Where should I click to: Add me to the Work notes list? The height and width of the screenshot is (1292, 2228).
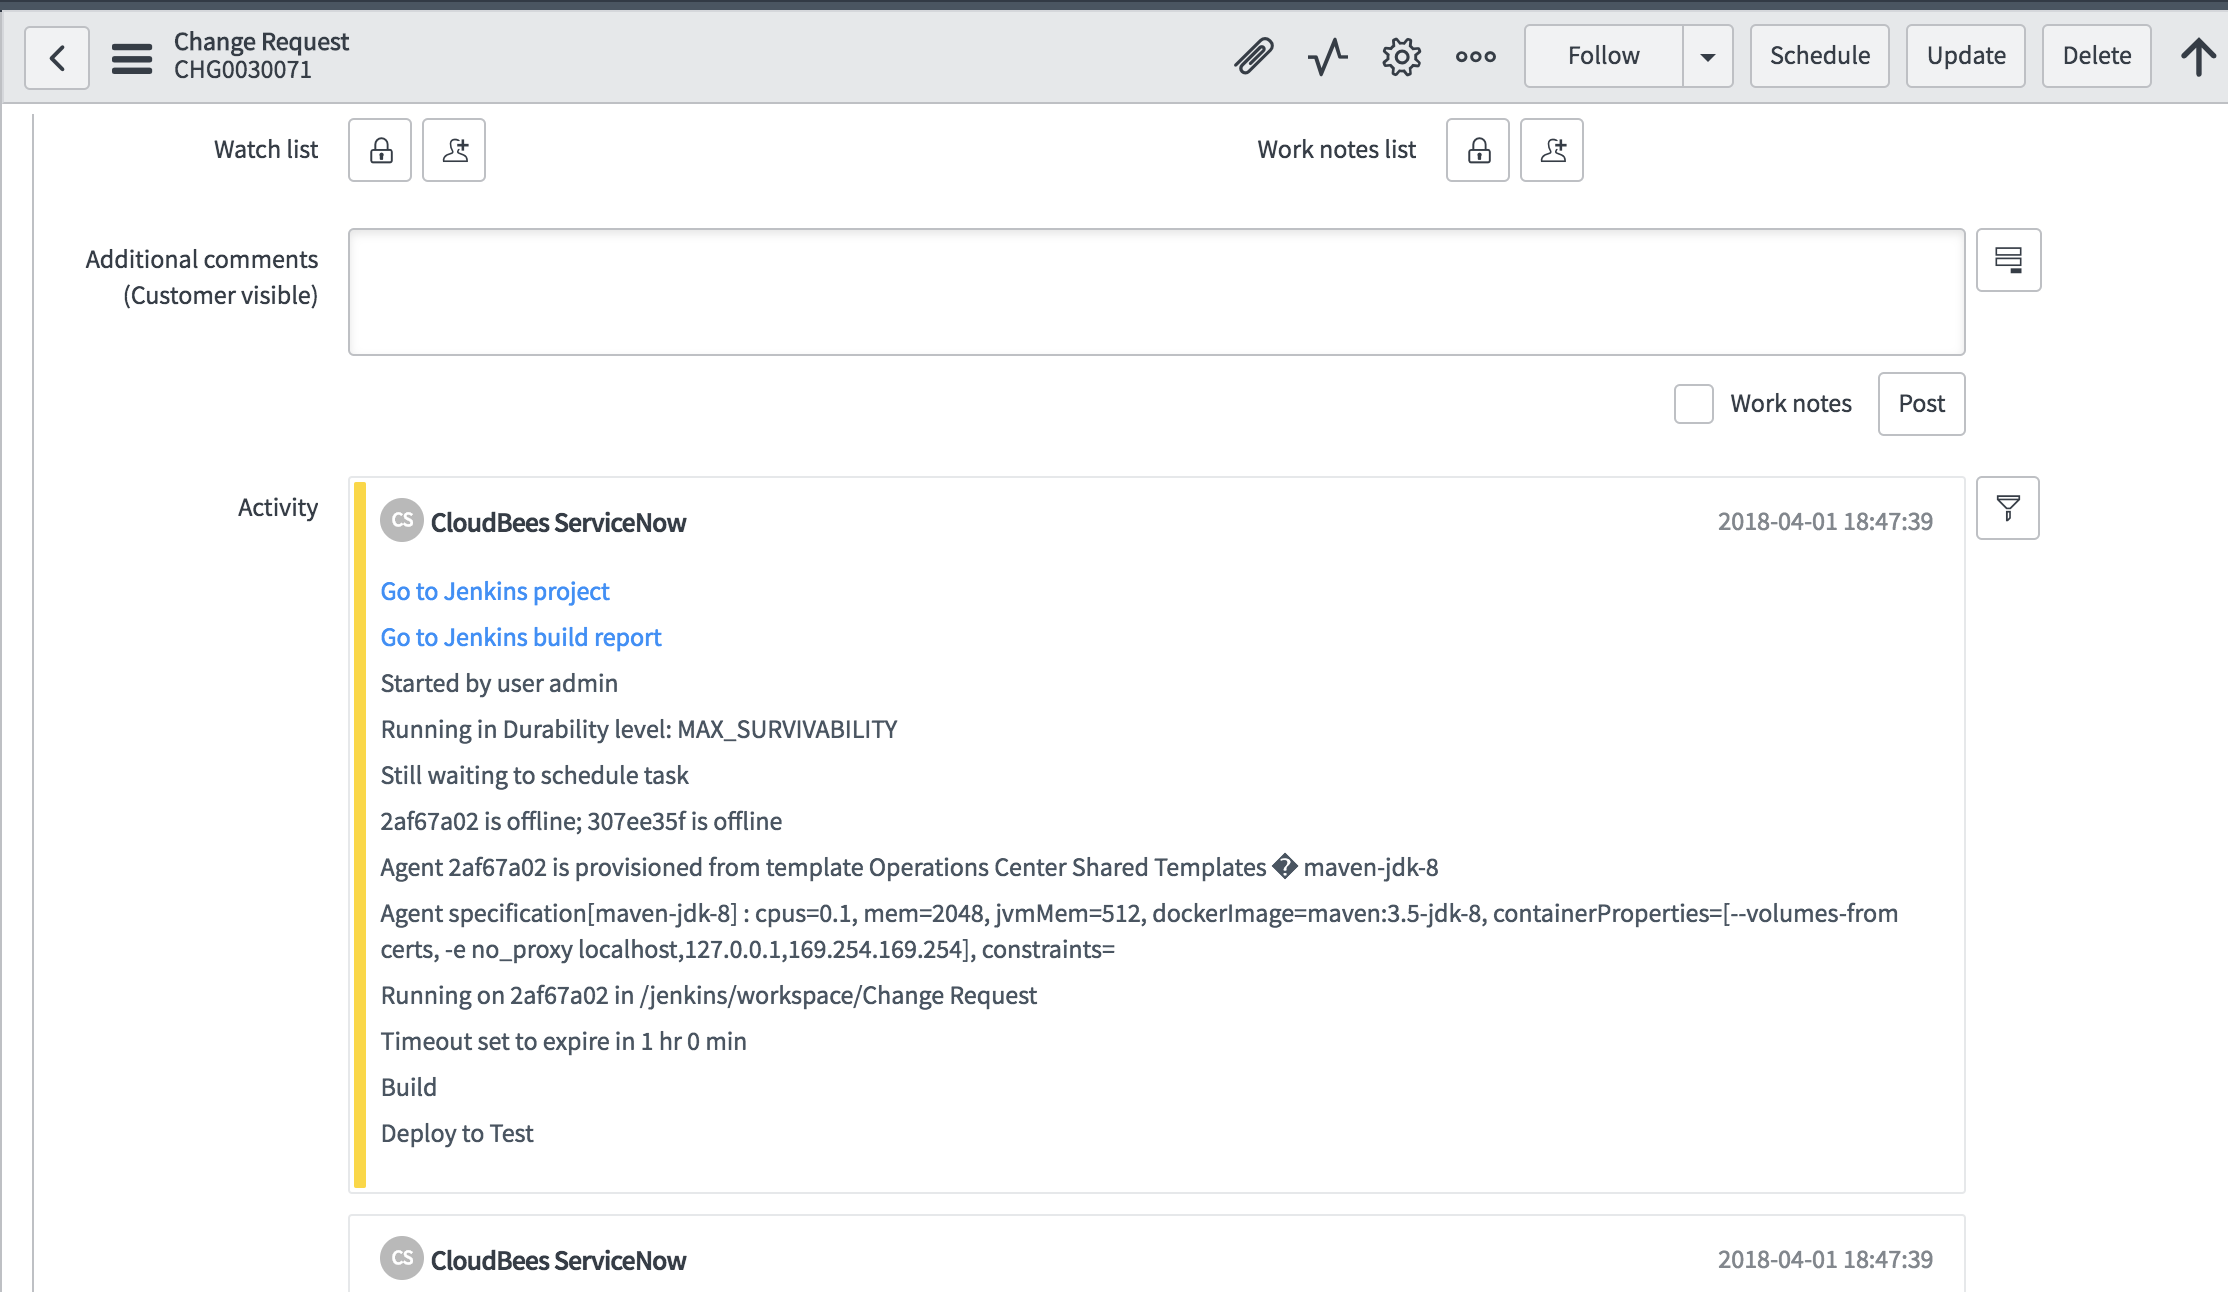coord(1552,150)
